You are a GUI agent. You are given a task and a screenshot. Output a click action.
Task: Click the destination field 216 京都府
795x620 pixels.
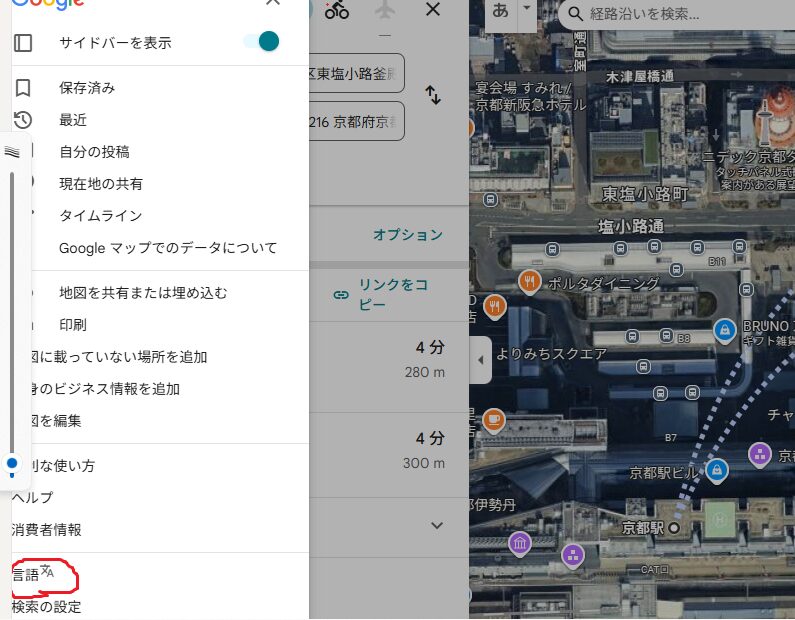point(356,122)
